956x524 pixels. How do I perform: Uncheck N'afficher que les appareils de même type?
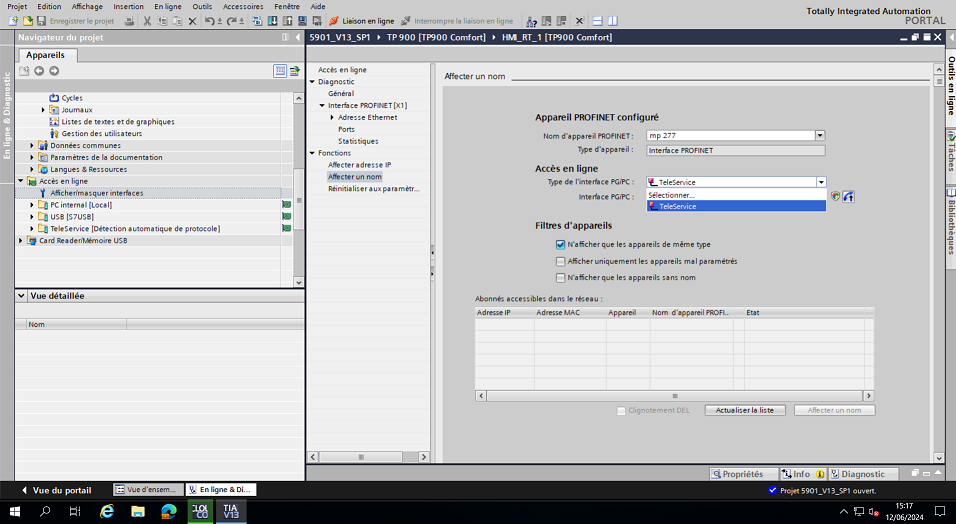tap(561, 244)
